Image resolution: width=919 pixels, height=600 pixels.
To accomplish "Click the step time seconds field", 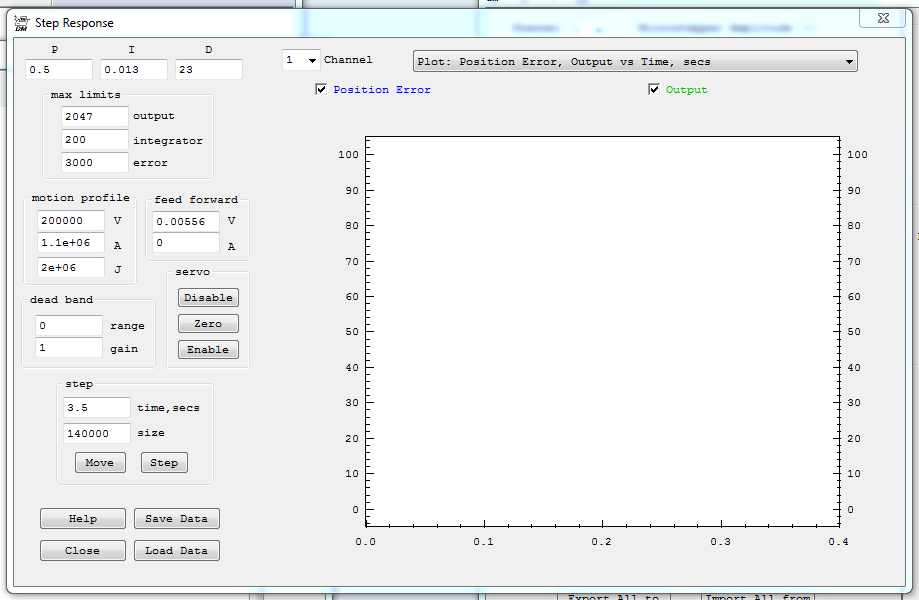I will click(97, 408).
